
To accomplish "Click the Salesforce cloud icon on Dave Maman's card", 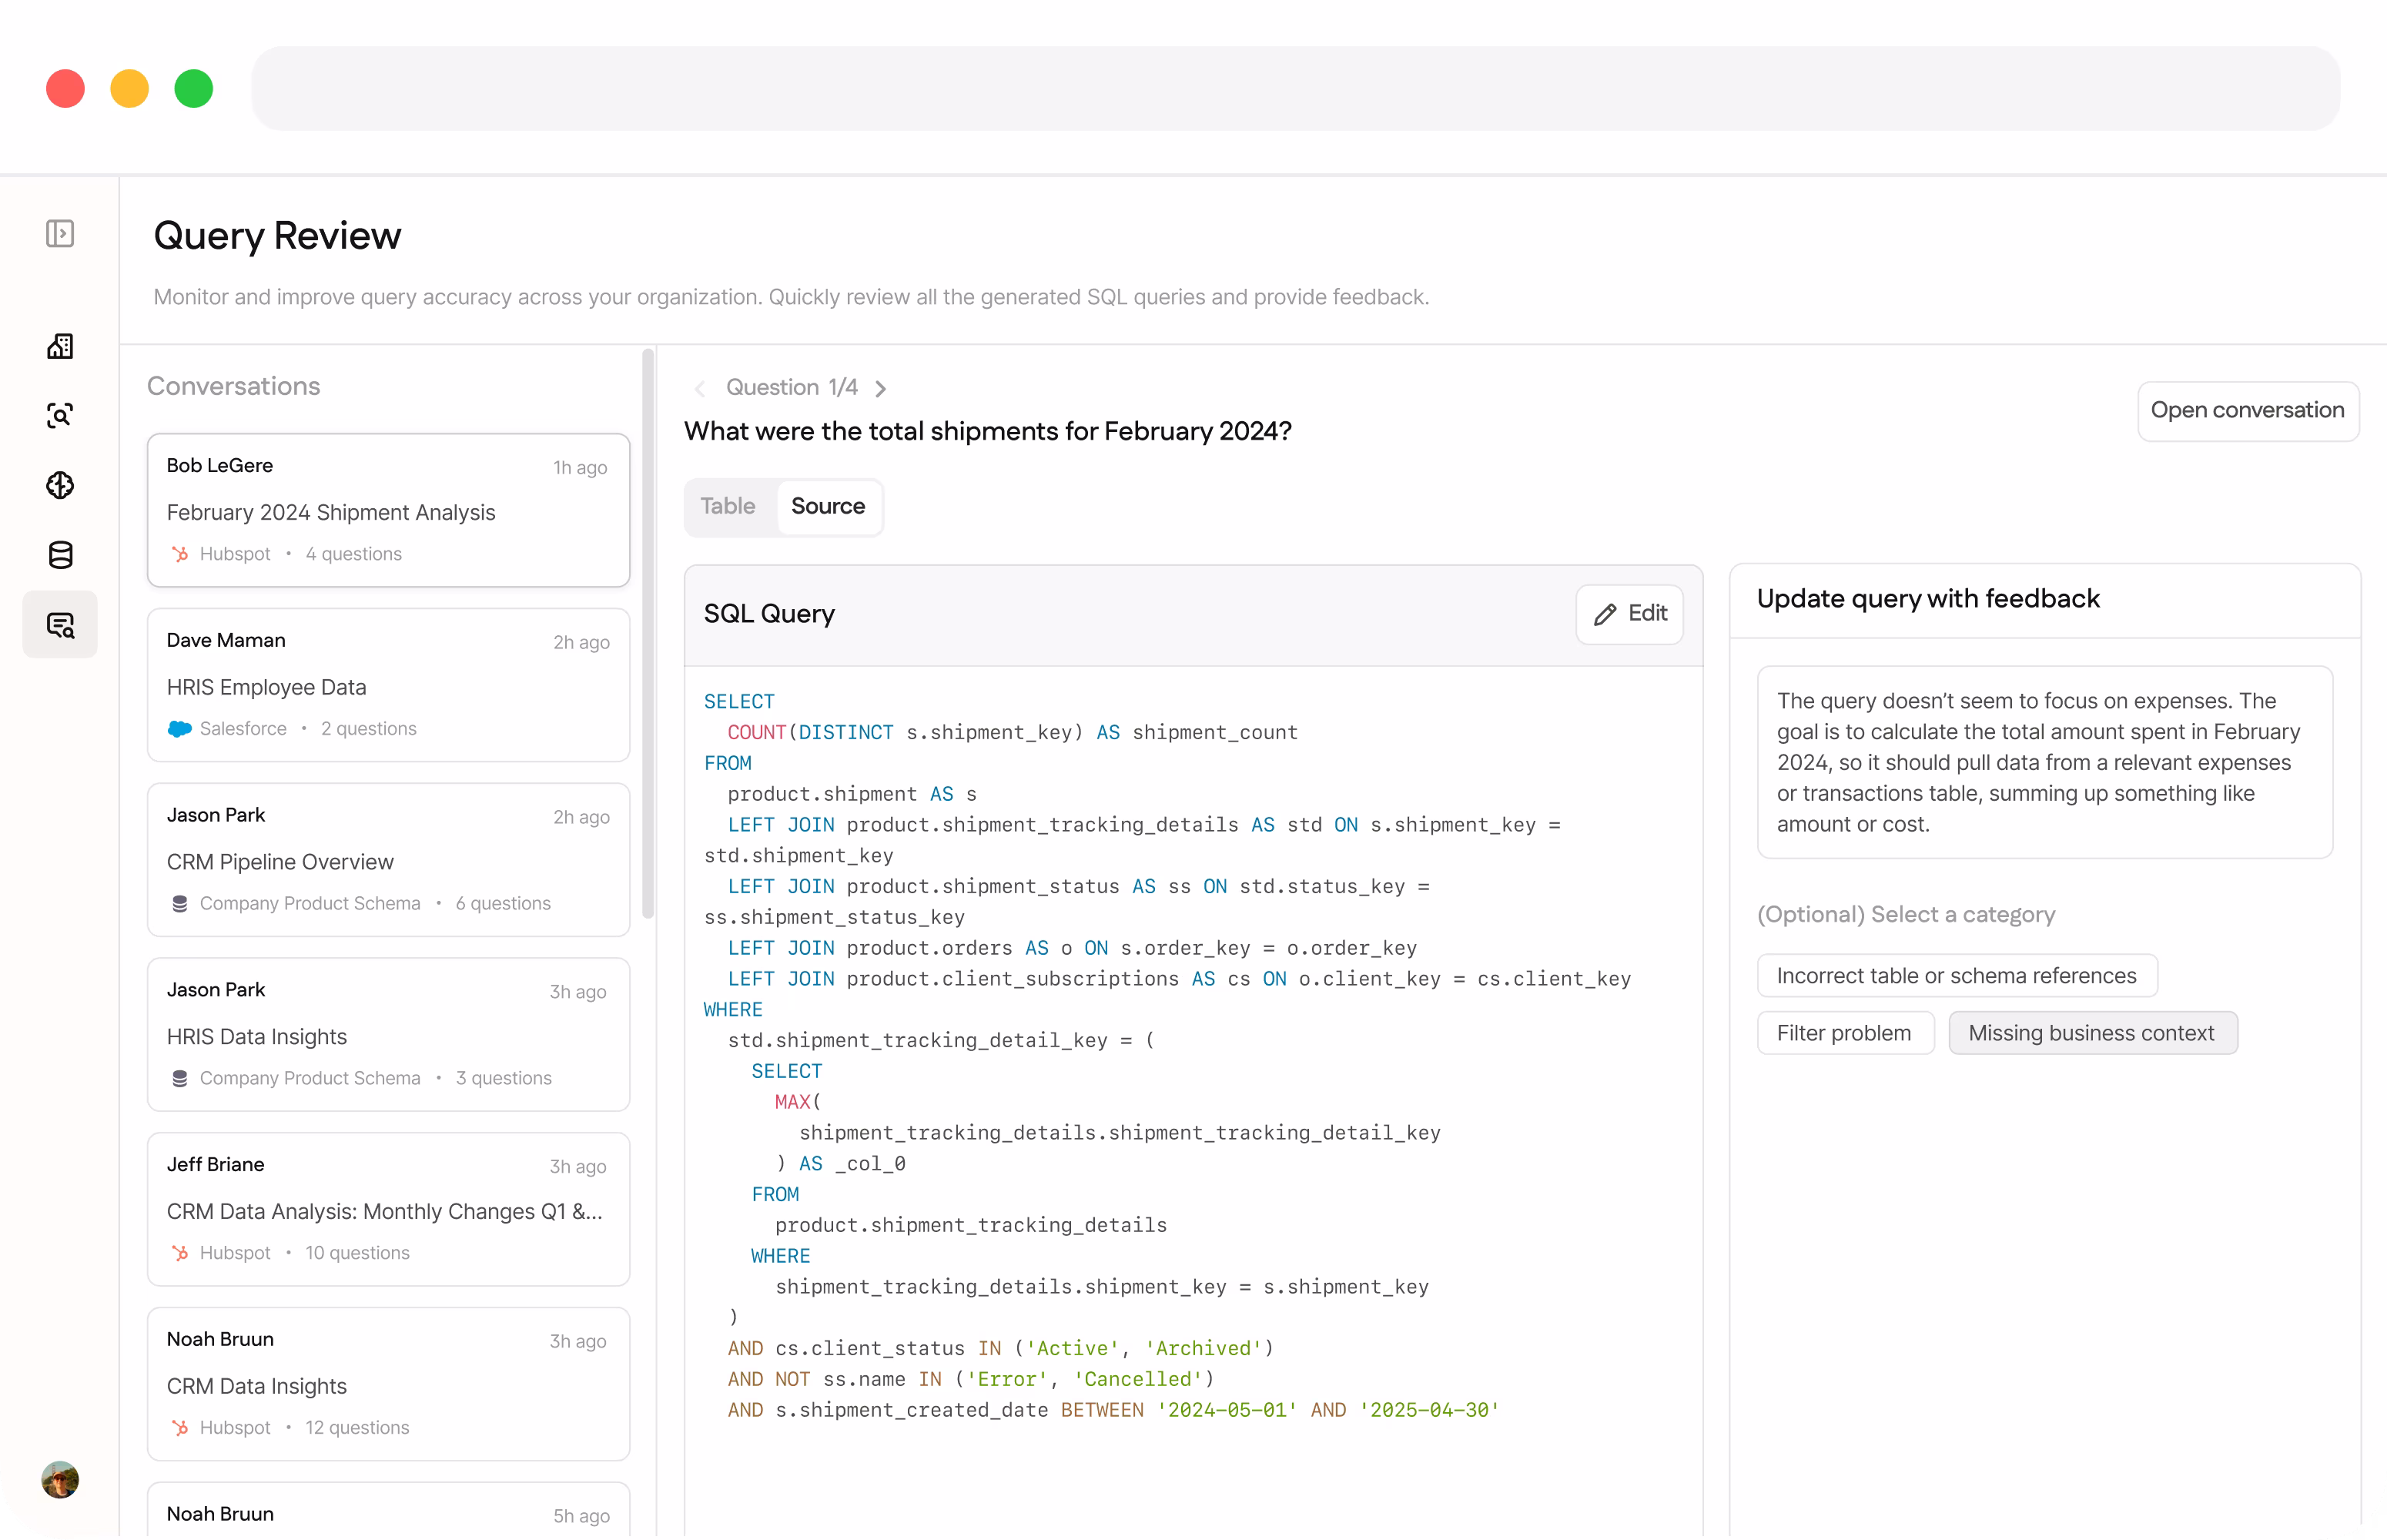I will pyautogui.click(x=180, y=729).
